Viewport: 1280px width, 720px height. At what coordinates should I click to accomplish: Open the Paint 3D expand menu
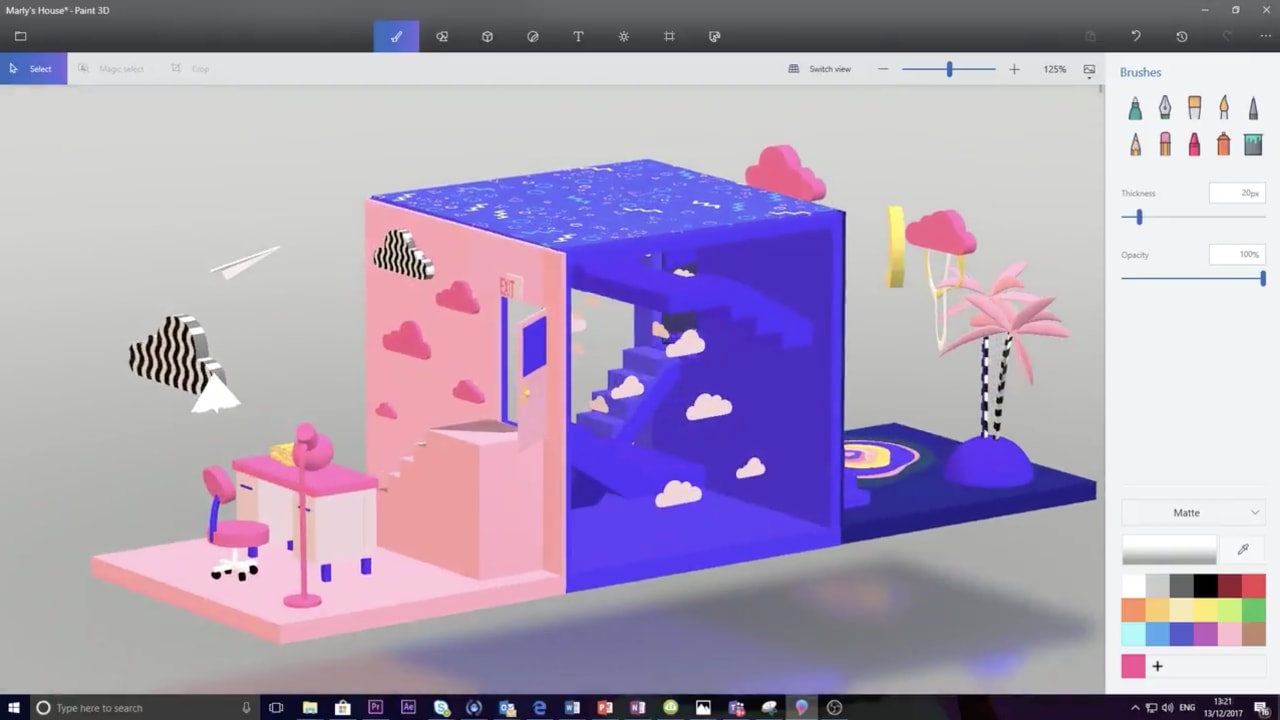click(x=20, y=36)
